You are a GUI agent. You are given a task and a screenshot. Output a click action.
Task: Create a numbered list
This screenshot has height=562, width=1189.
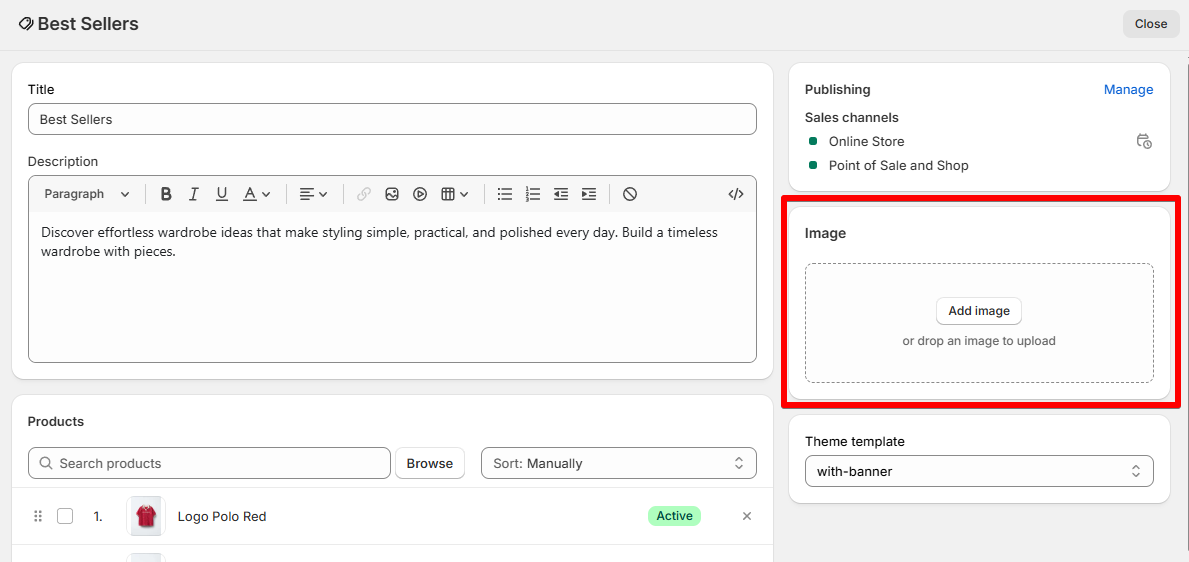tap(533, 194)
